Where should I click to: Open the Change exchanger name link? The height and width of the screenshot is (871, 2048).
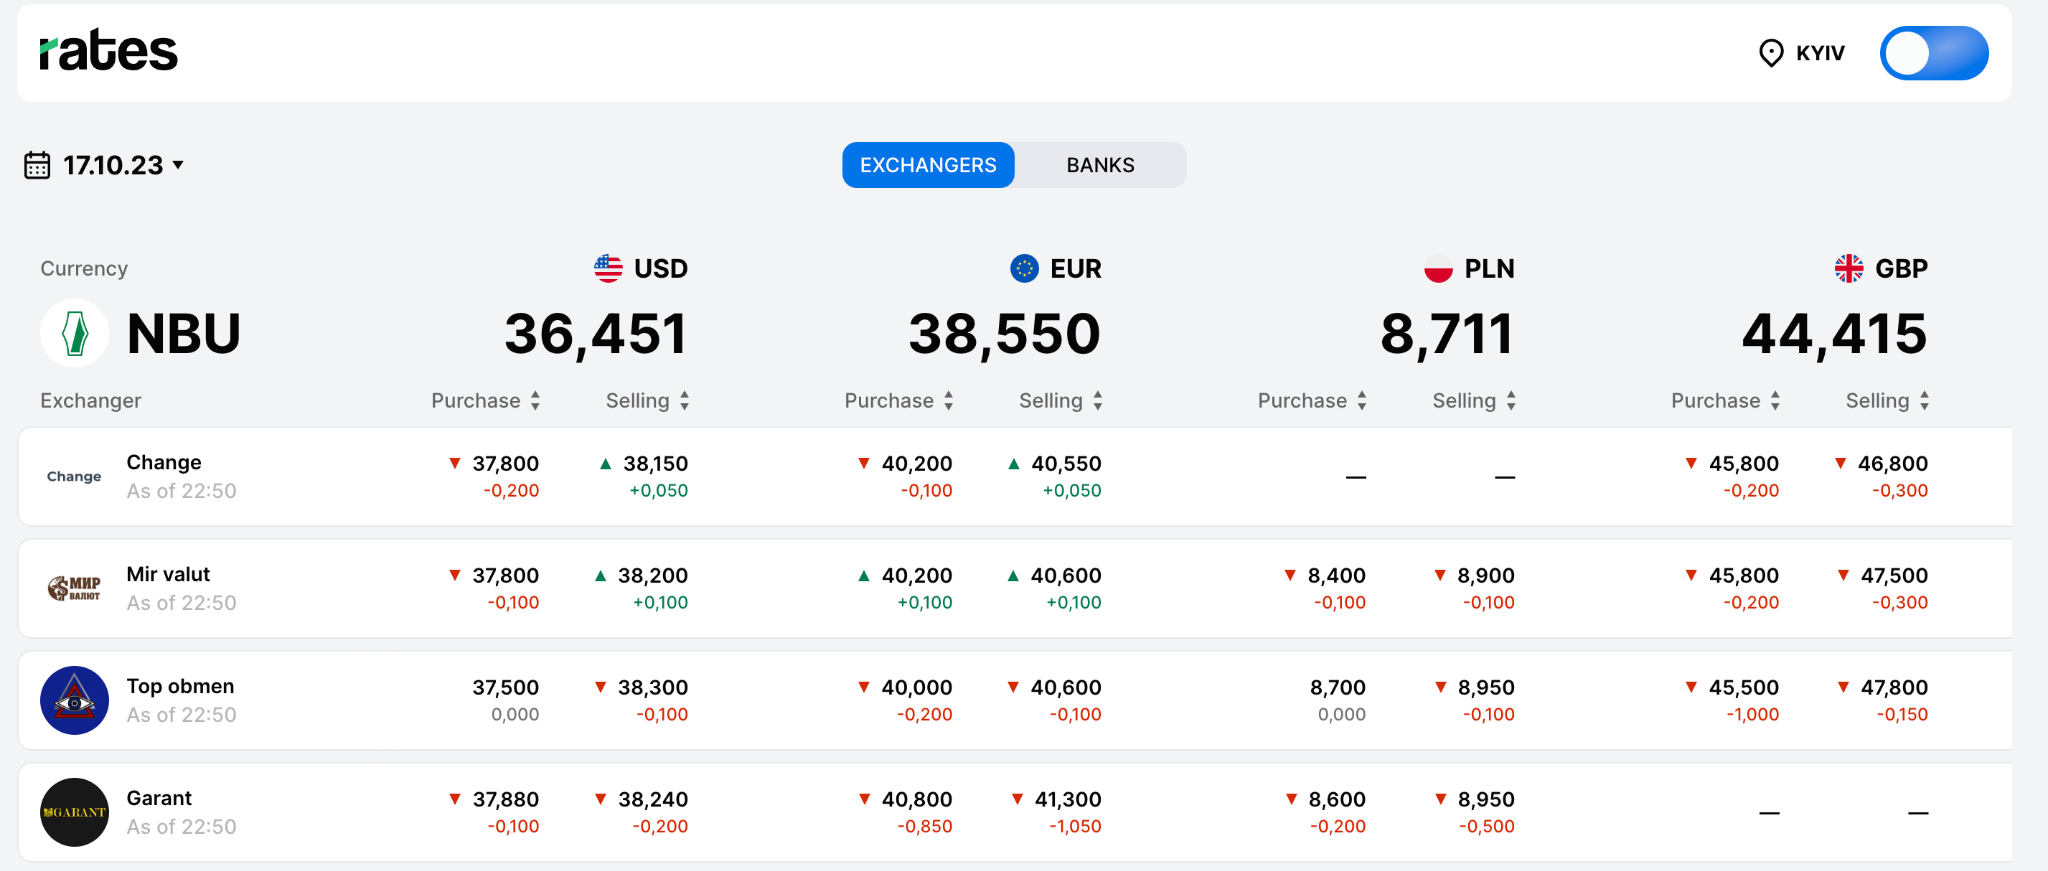click(164, 463)
